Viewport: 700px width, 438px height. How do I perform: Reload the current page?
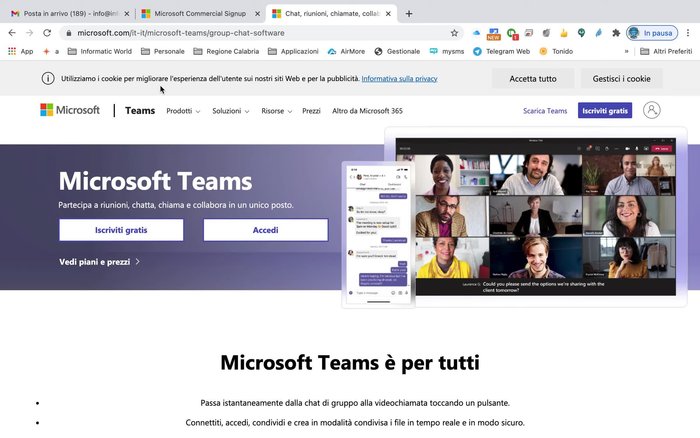click(47, 33)
